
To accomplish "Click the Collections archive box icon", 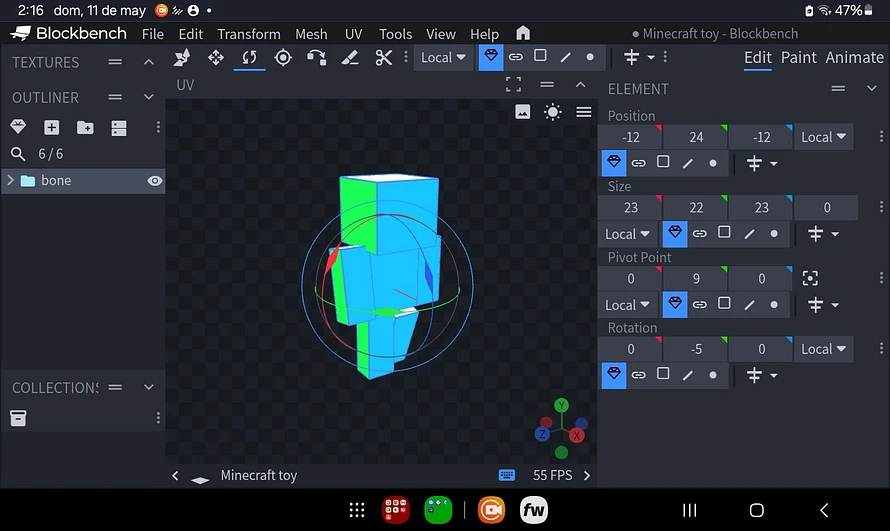I will (18, 418).
